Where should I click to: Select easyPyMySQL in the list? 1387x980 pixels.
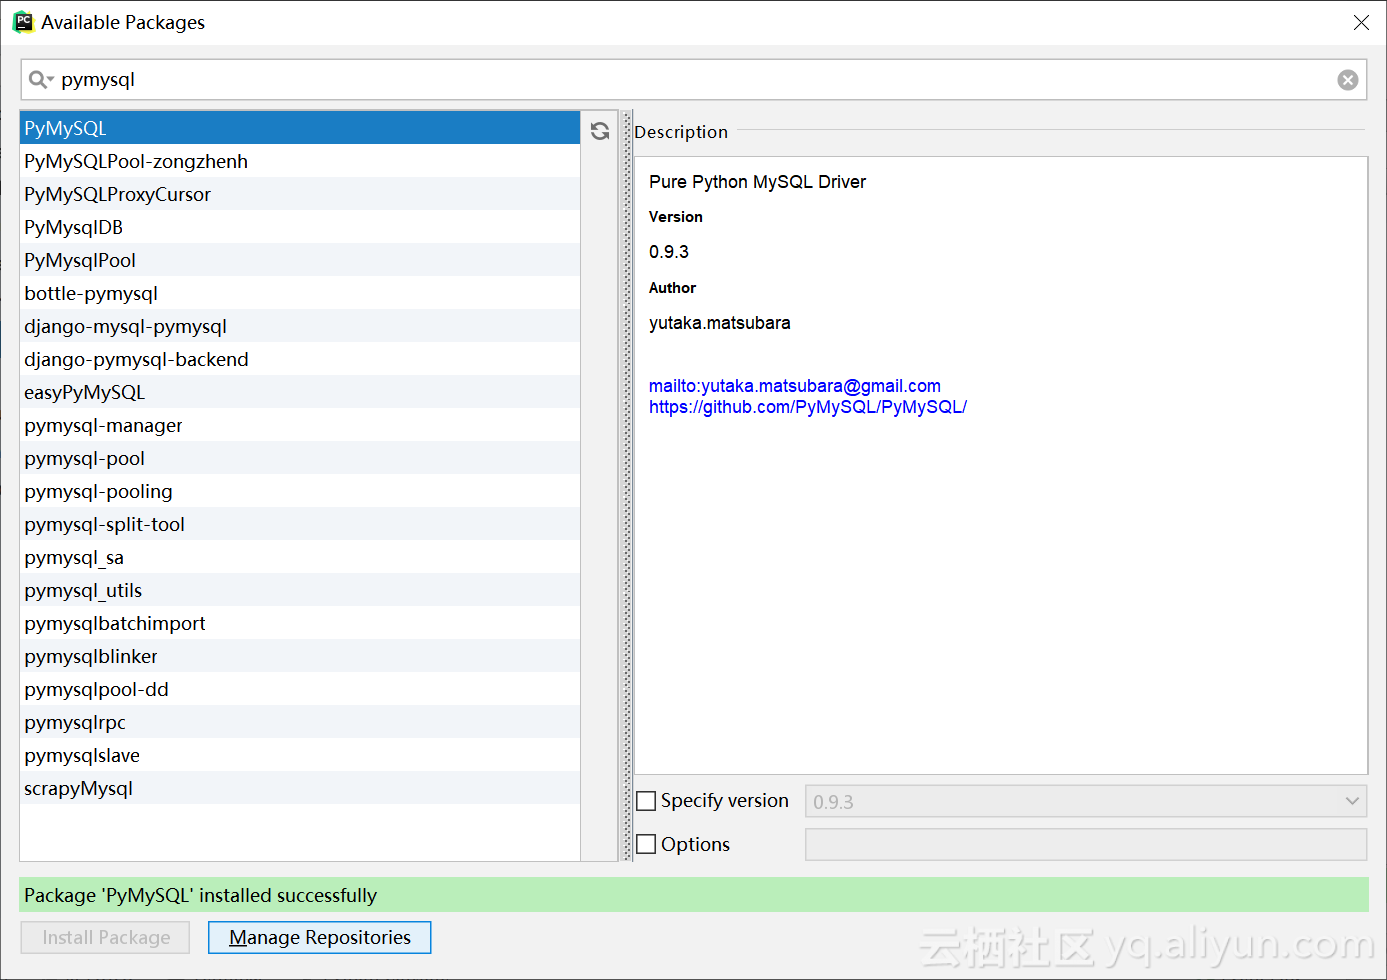[x=300, y=392]
